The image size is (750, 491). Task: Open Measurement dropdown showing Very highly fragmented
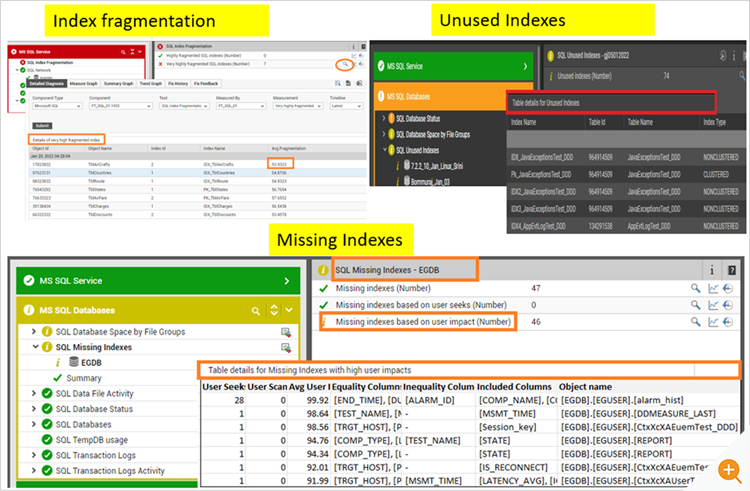coord(298,106)
